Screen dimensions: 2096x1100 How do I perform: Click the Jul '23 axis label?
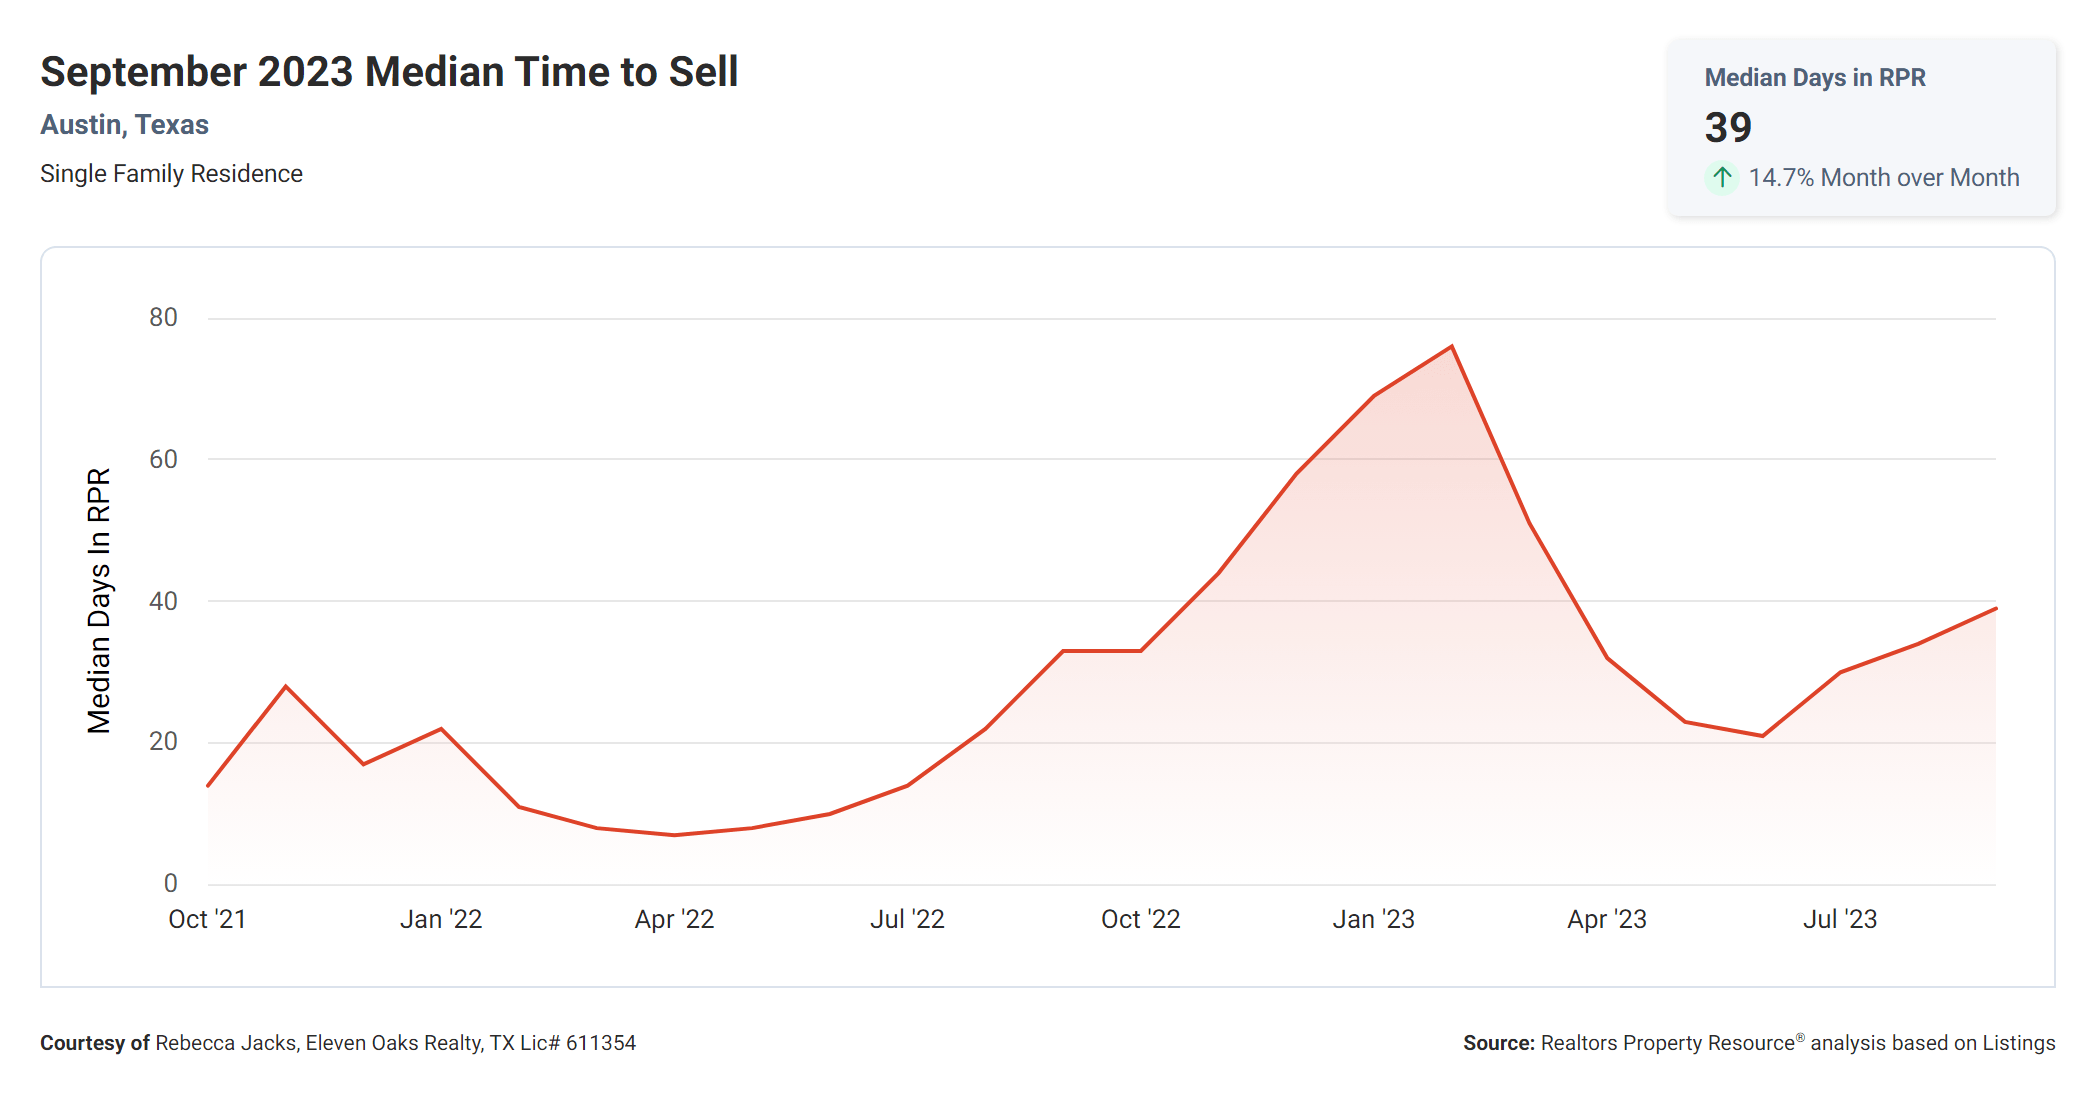point(1839,919)
